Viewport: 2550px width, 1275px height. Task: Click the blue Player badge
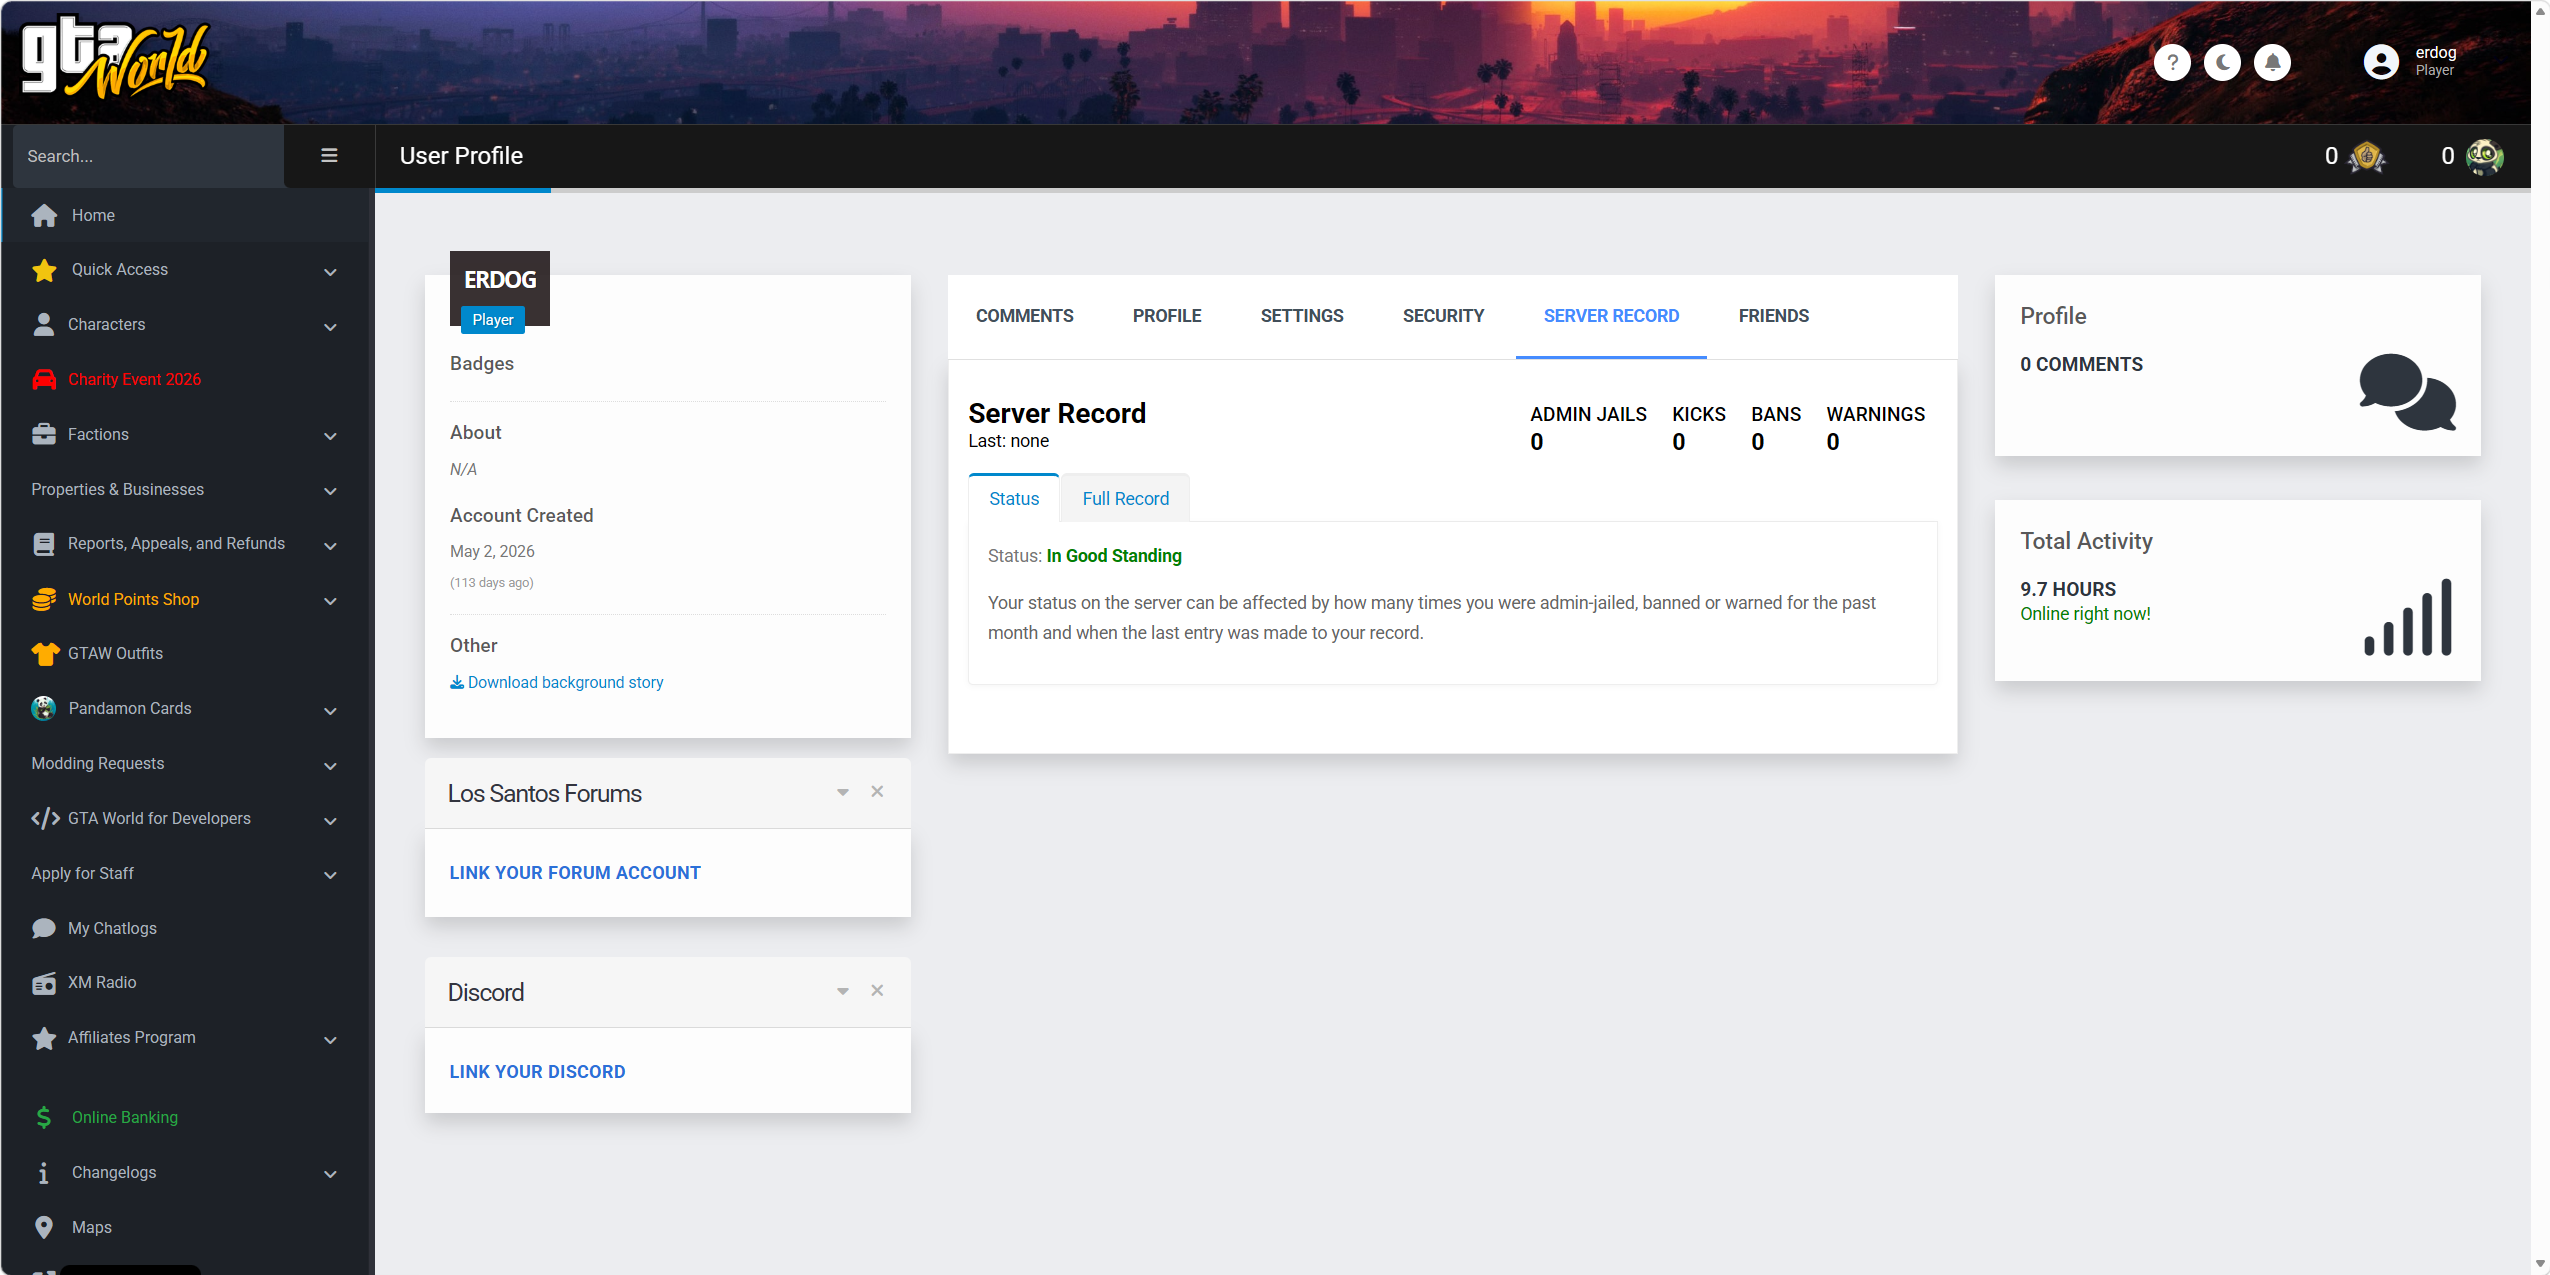point(492,320)
